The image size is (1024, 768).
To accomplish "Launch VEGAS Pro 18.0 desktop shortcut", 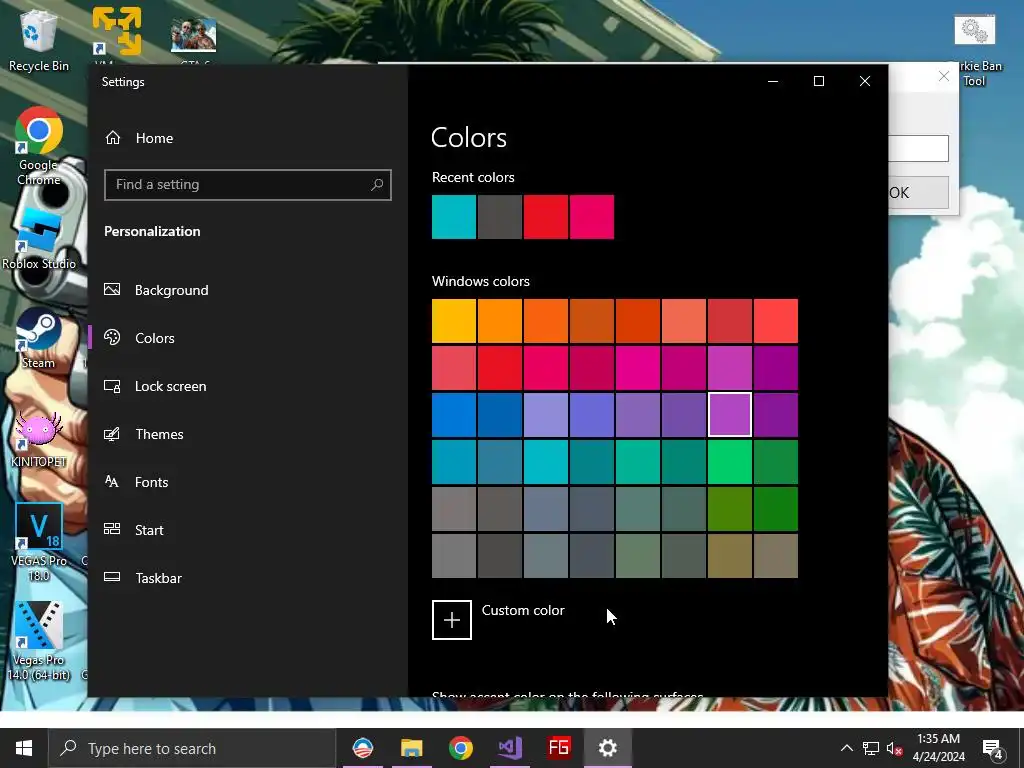I will click(39, 542).
